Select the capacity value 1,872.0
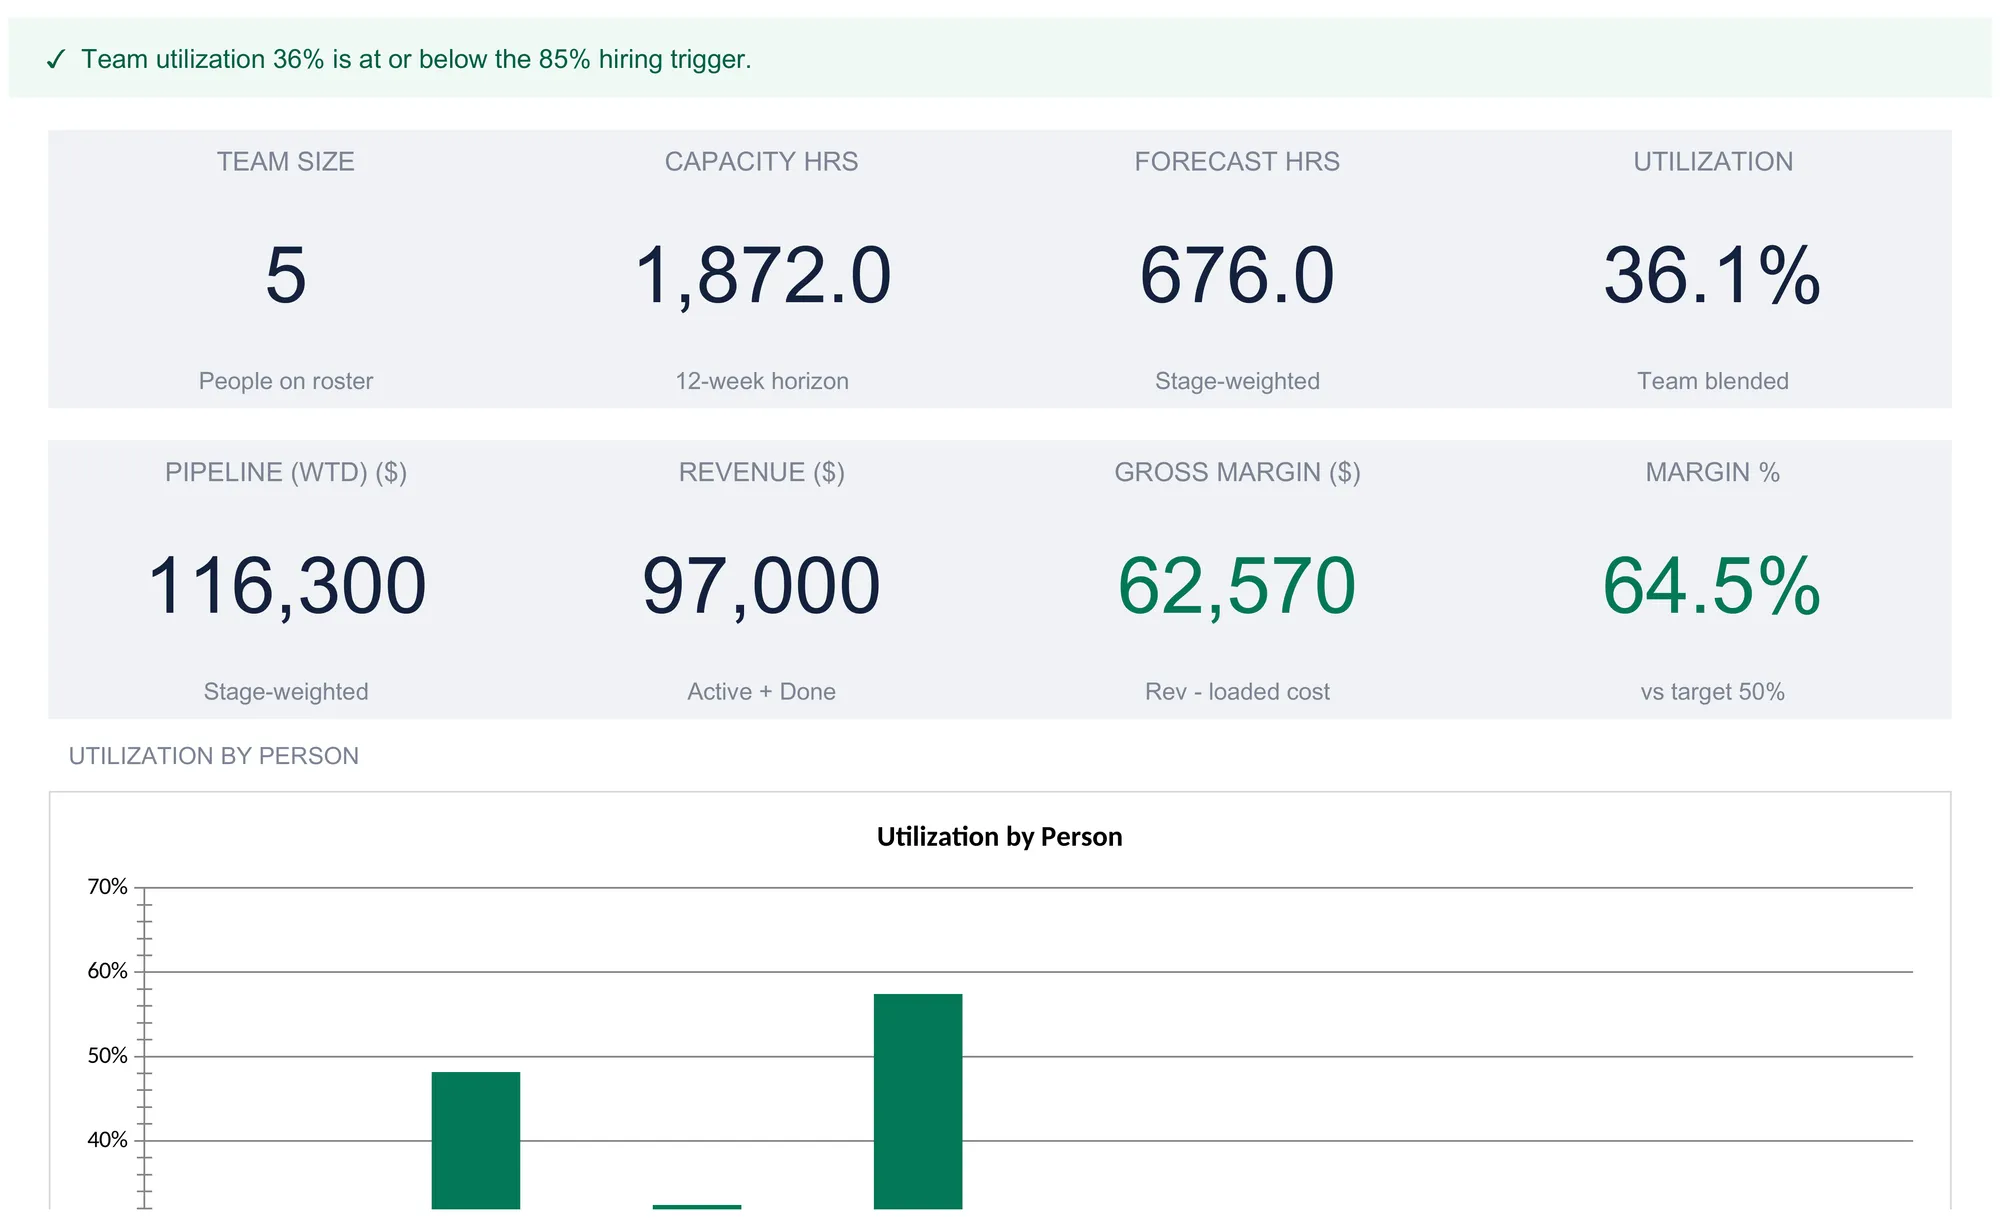 (762, 276)
